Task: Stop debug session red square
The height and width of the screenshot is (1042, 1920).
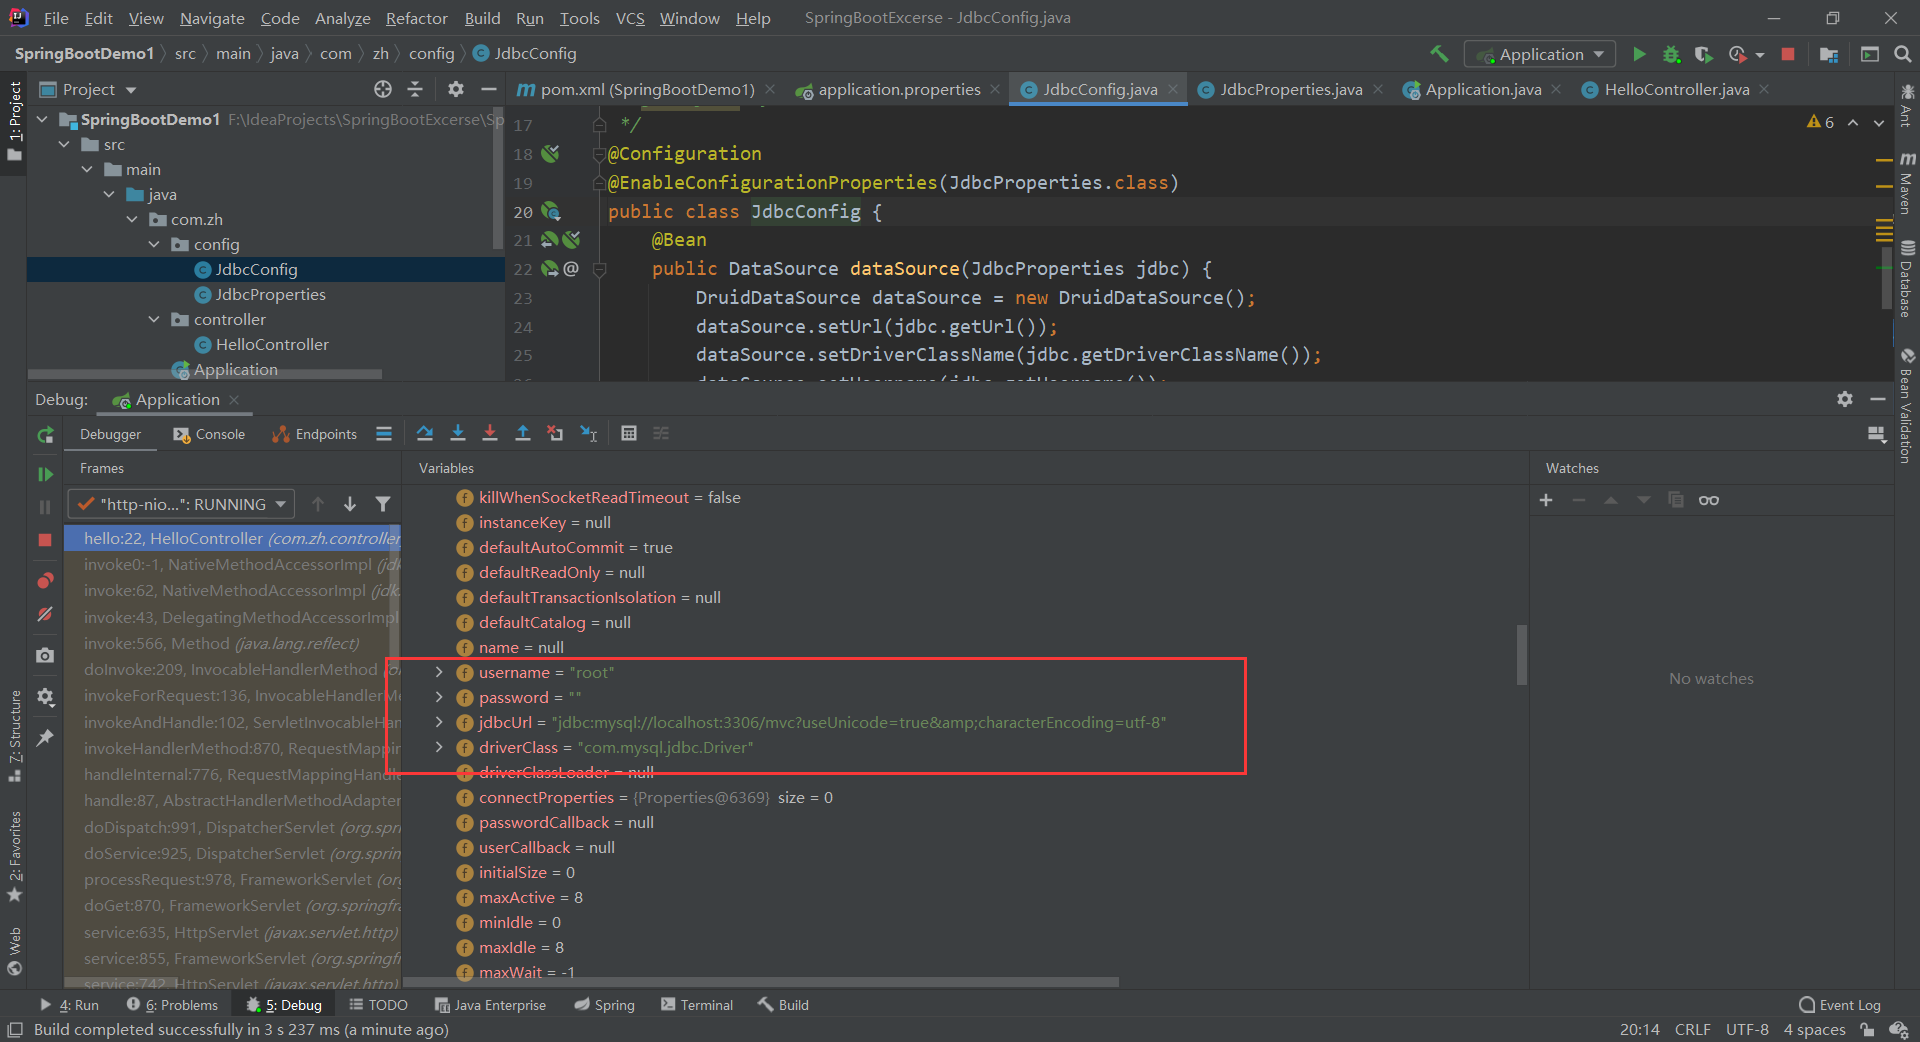Action: point(45,540)
